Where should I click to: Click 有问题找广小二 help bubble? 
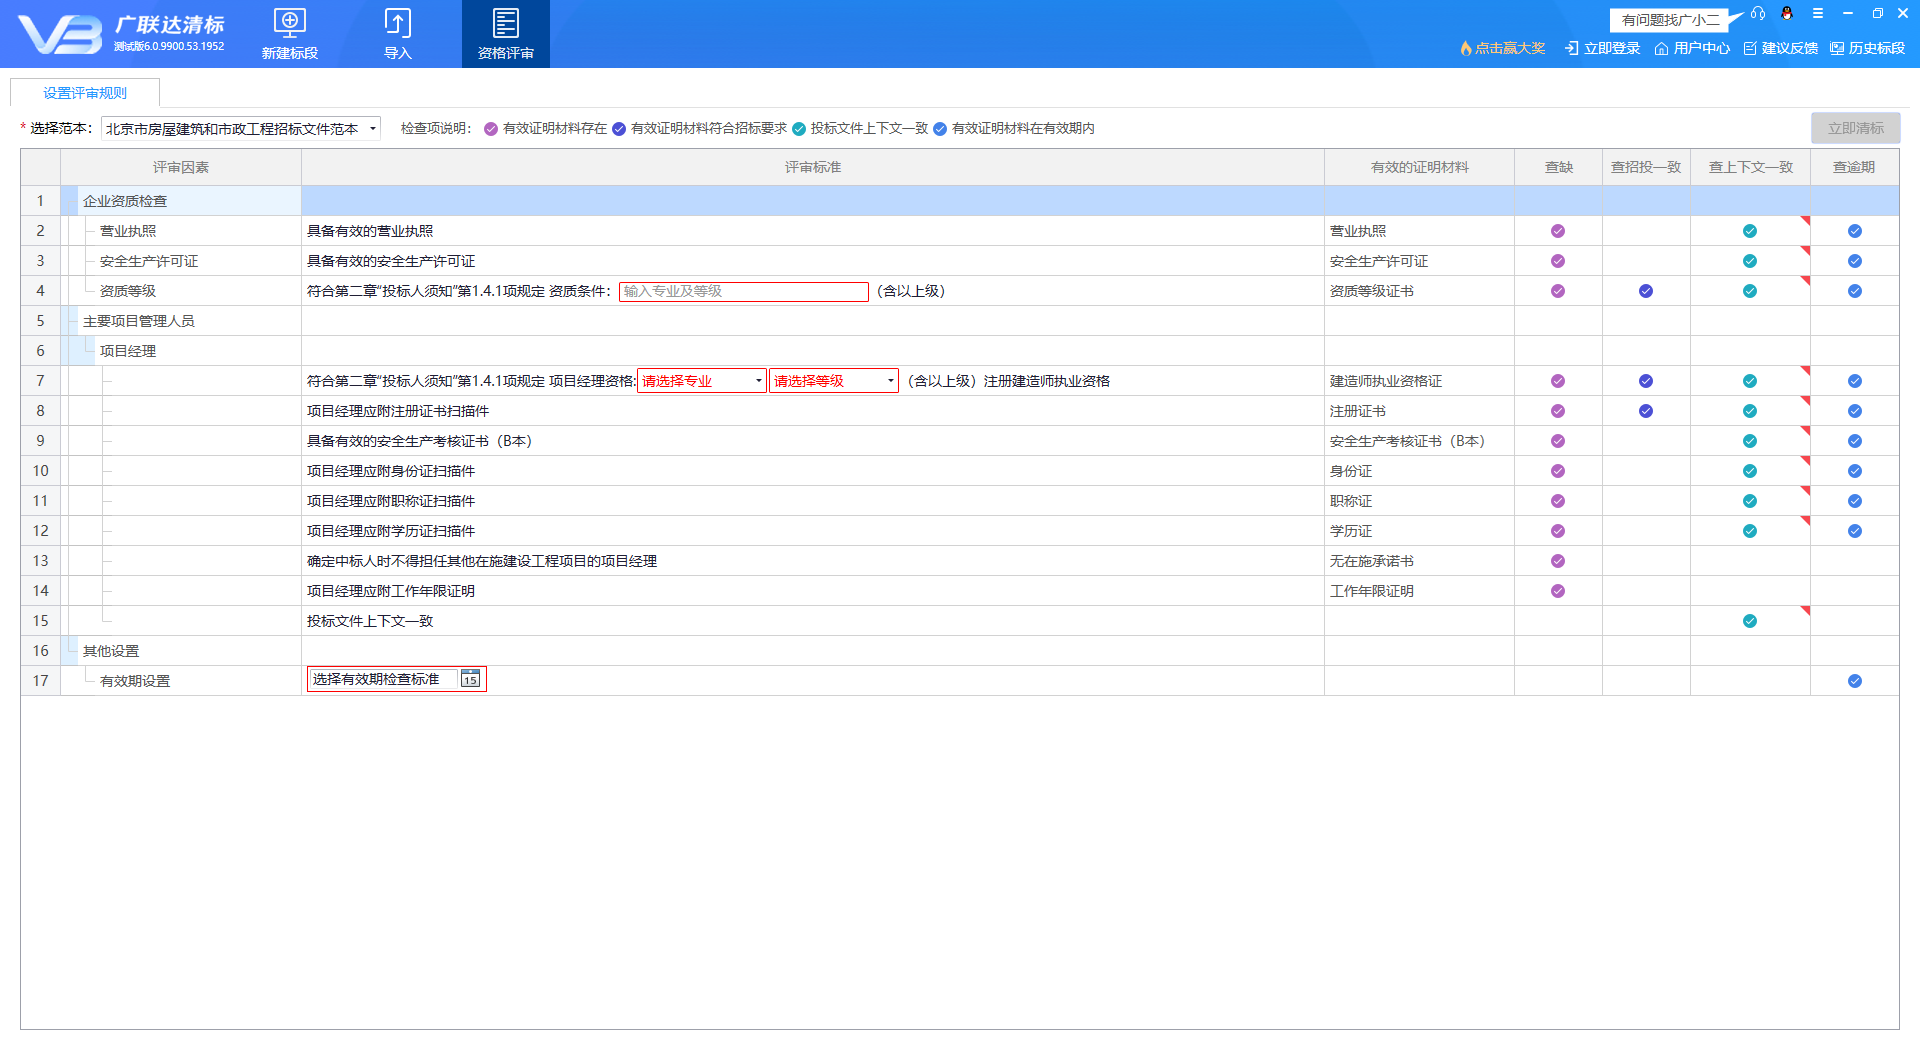(x=1671, y=20)
